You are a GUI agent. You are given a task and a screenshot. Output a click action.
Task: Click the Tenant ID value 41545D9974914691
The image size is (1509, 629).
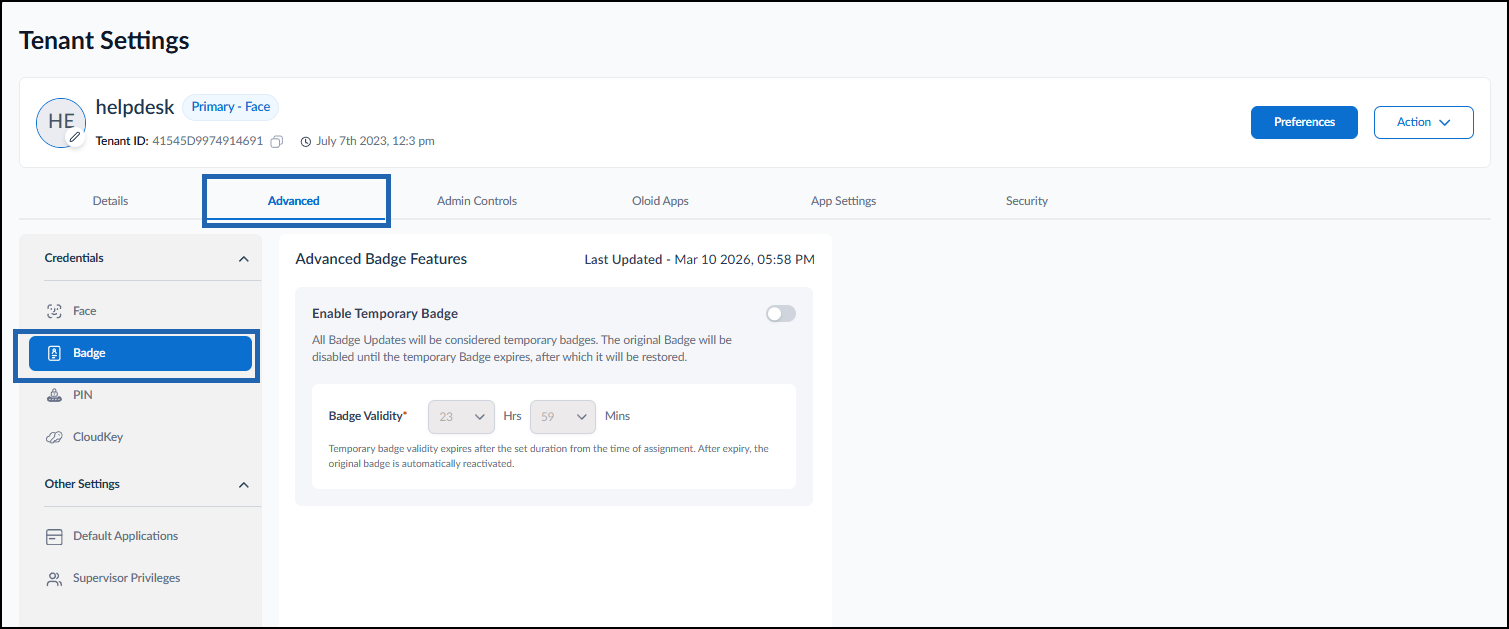click(x=208, y=141)
